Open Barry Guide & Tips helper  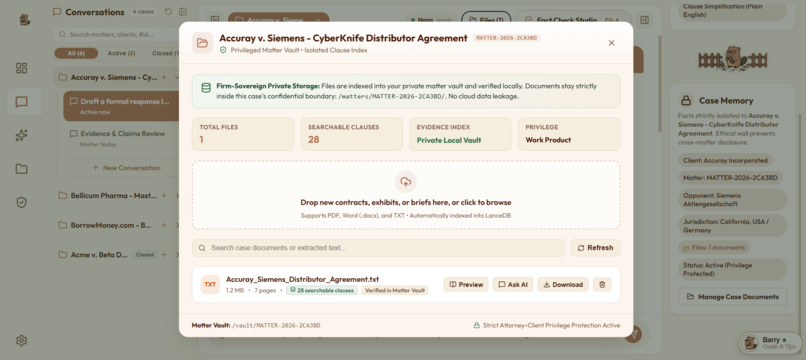coord(770,343)
